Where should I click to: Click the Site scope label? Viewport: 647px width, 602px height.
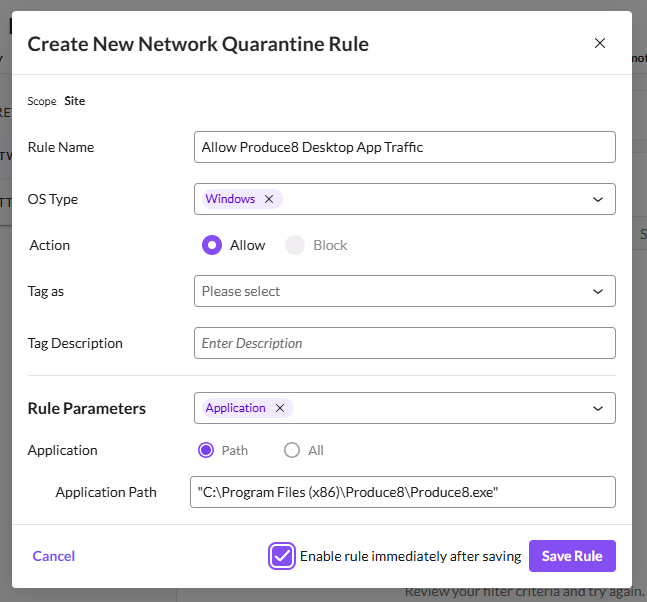[75, 101]
